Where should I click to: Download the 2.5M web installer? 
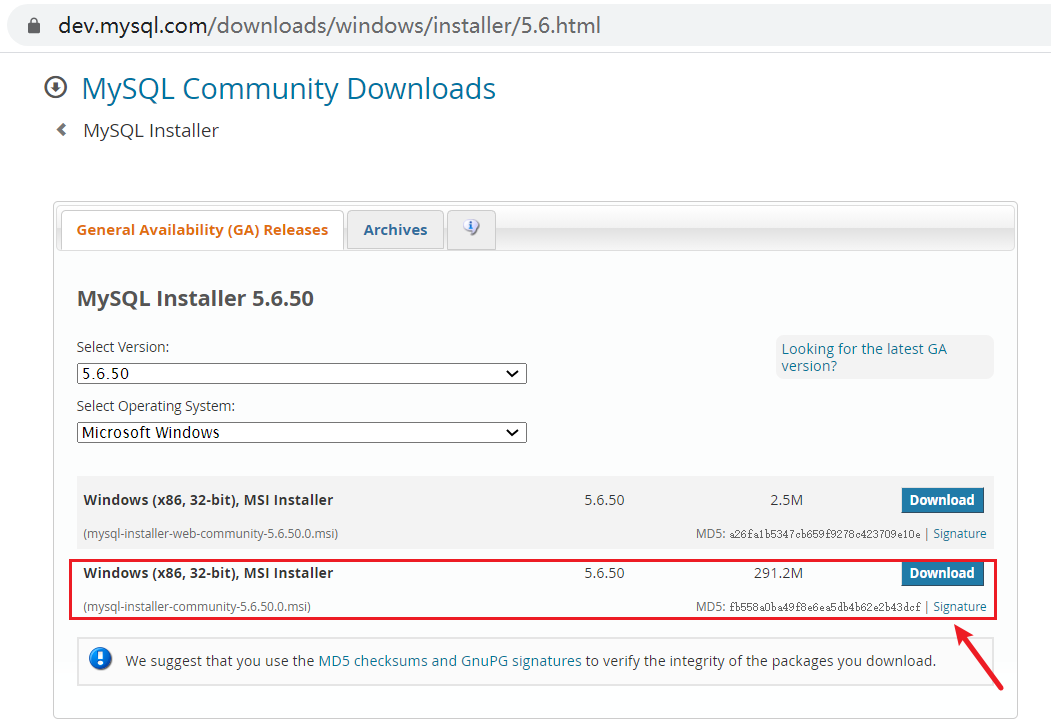point(942,500)
